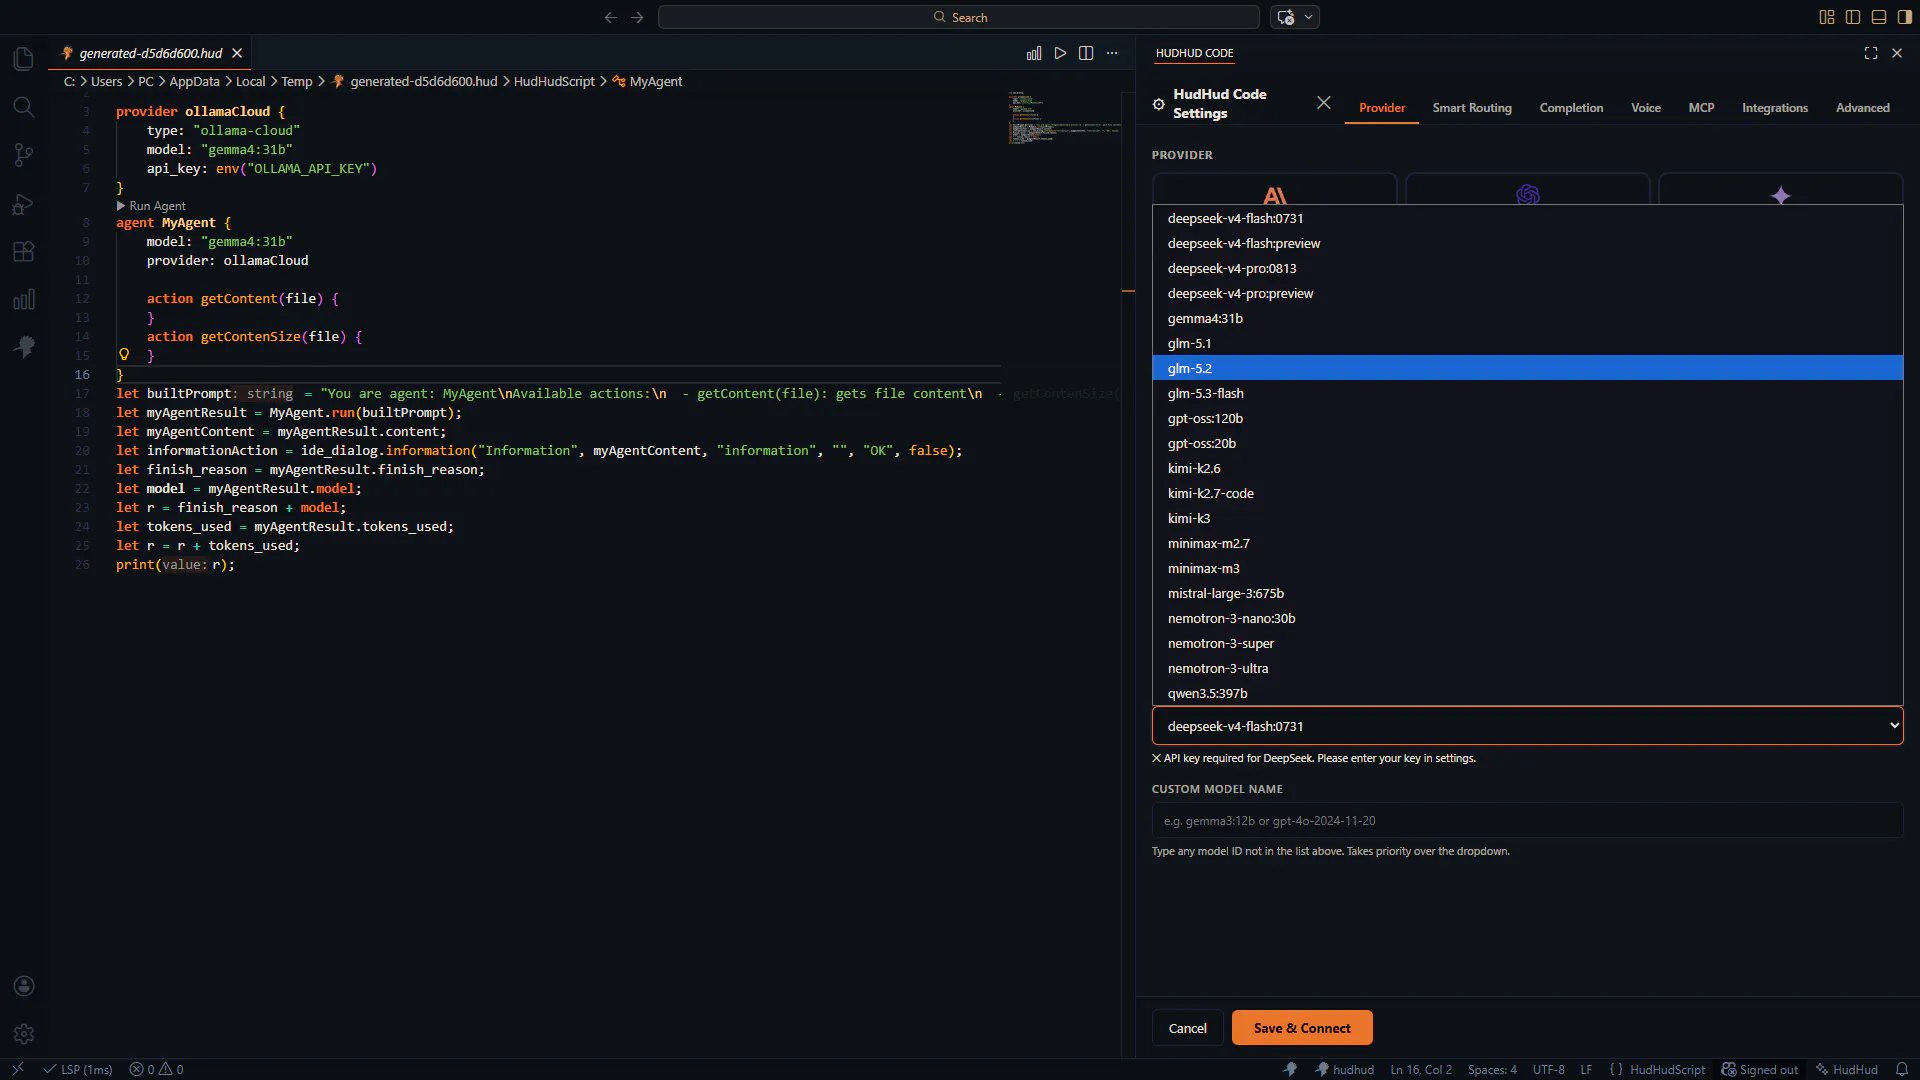The width and height of the screenshot is (1920, 1080).
Task: Toggle the primary side bar layout icon
Action: [x=1853, y=17]
